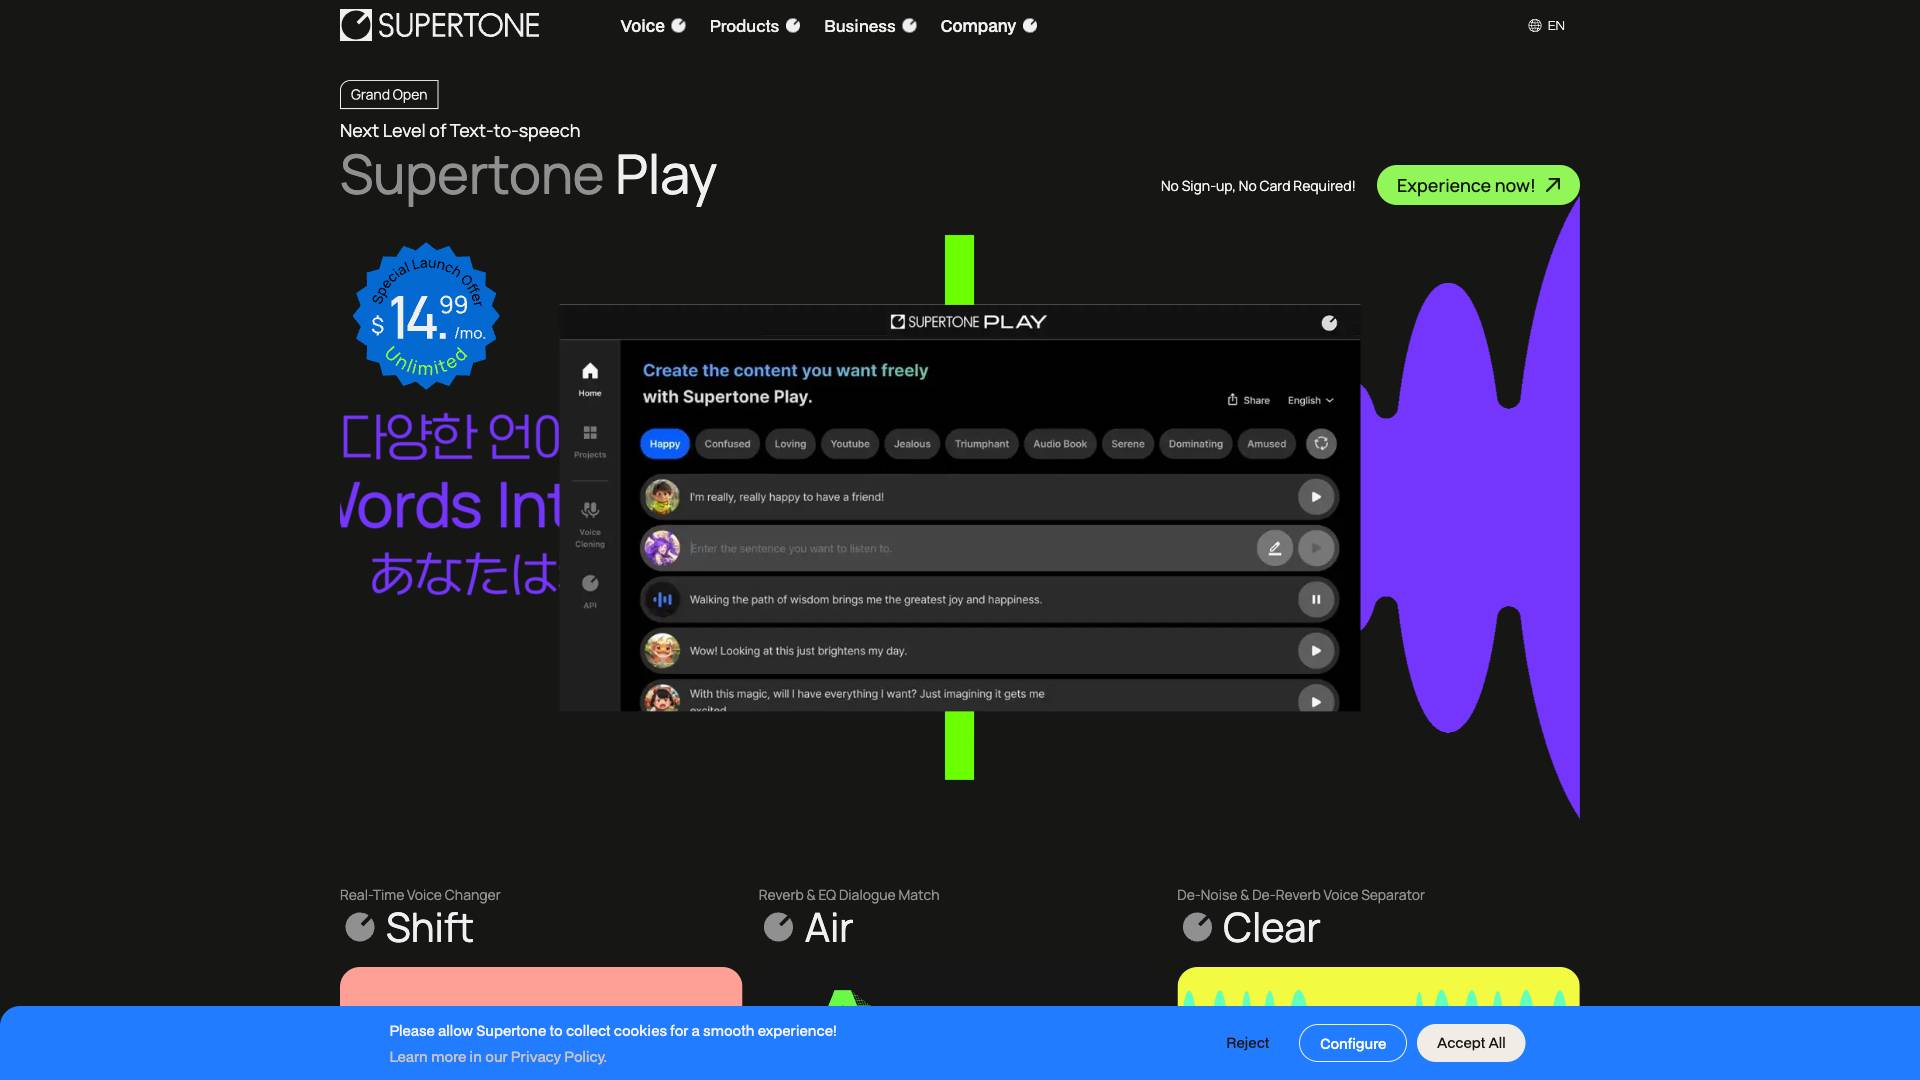The height and width of the screenshot is (1080, 1920).
Task: Pause the "Walking the path of wisdom" audio
Action: point(1316,600)
